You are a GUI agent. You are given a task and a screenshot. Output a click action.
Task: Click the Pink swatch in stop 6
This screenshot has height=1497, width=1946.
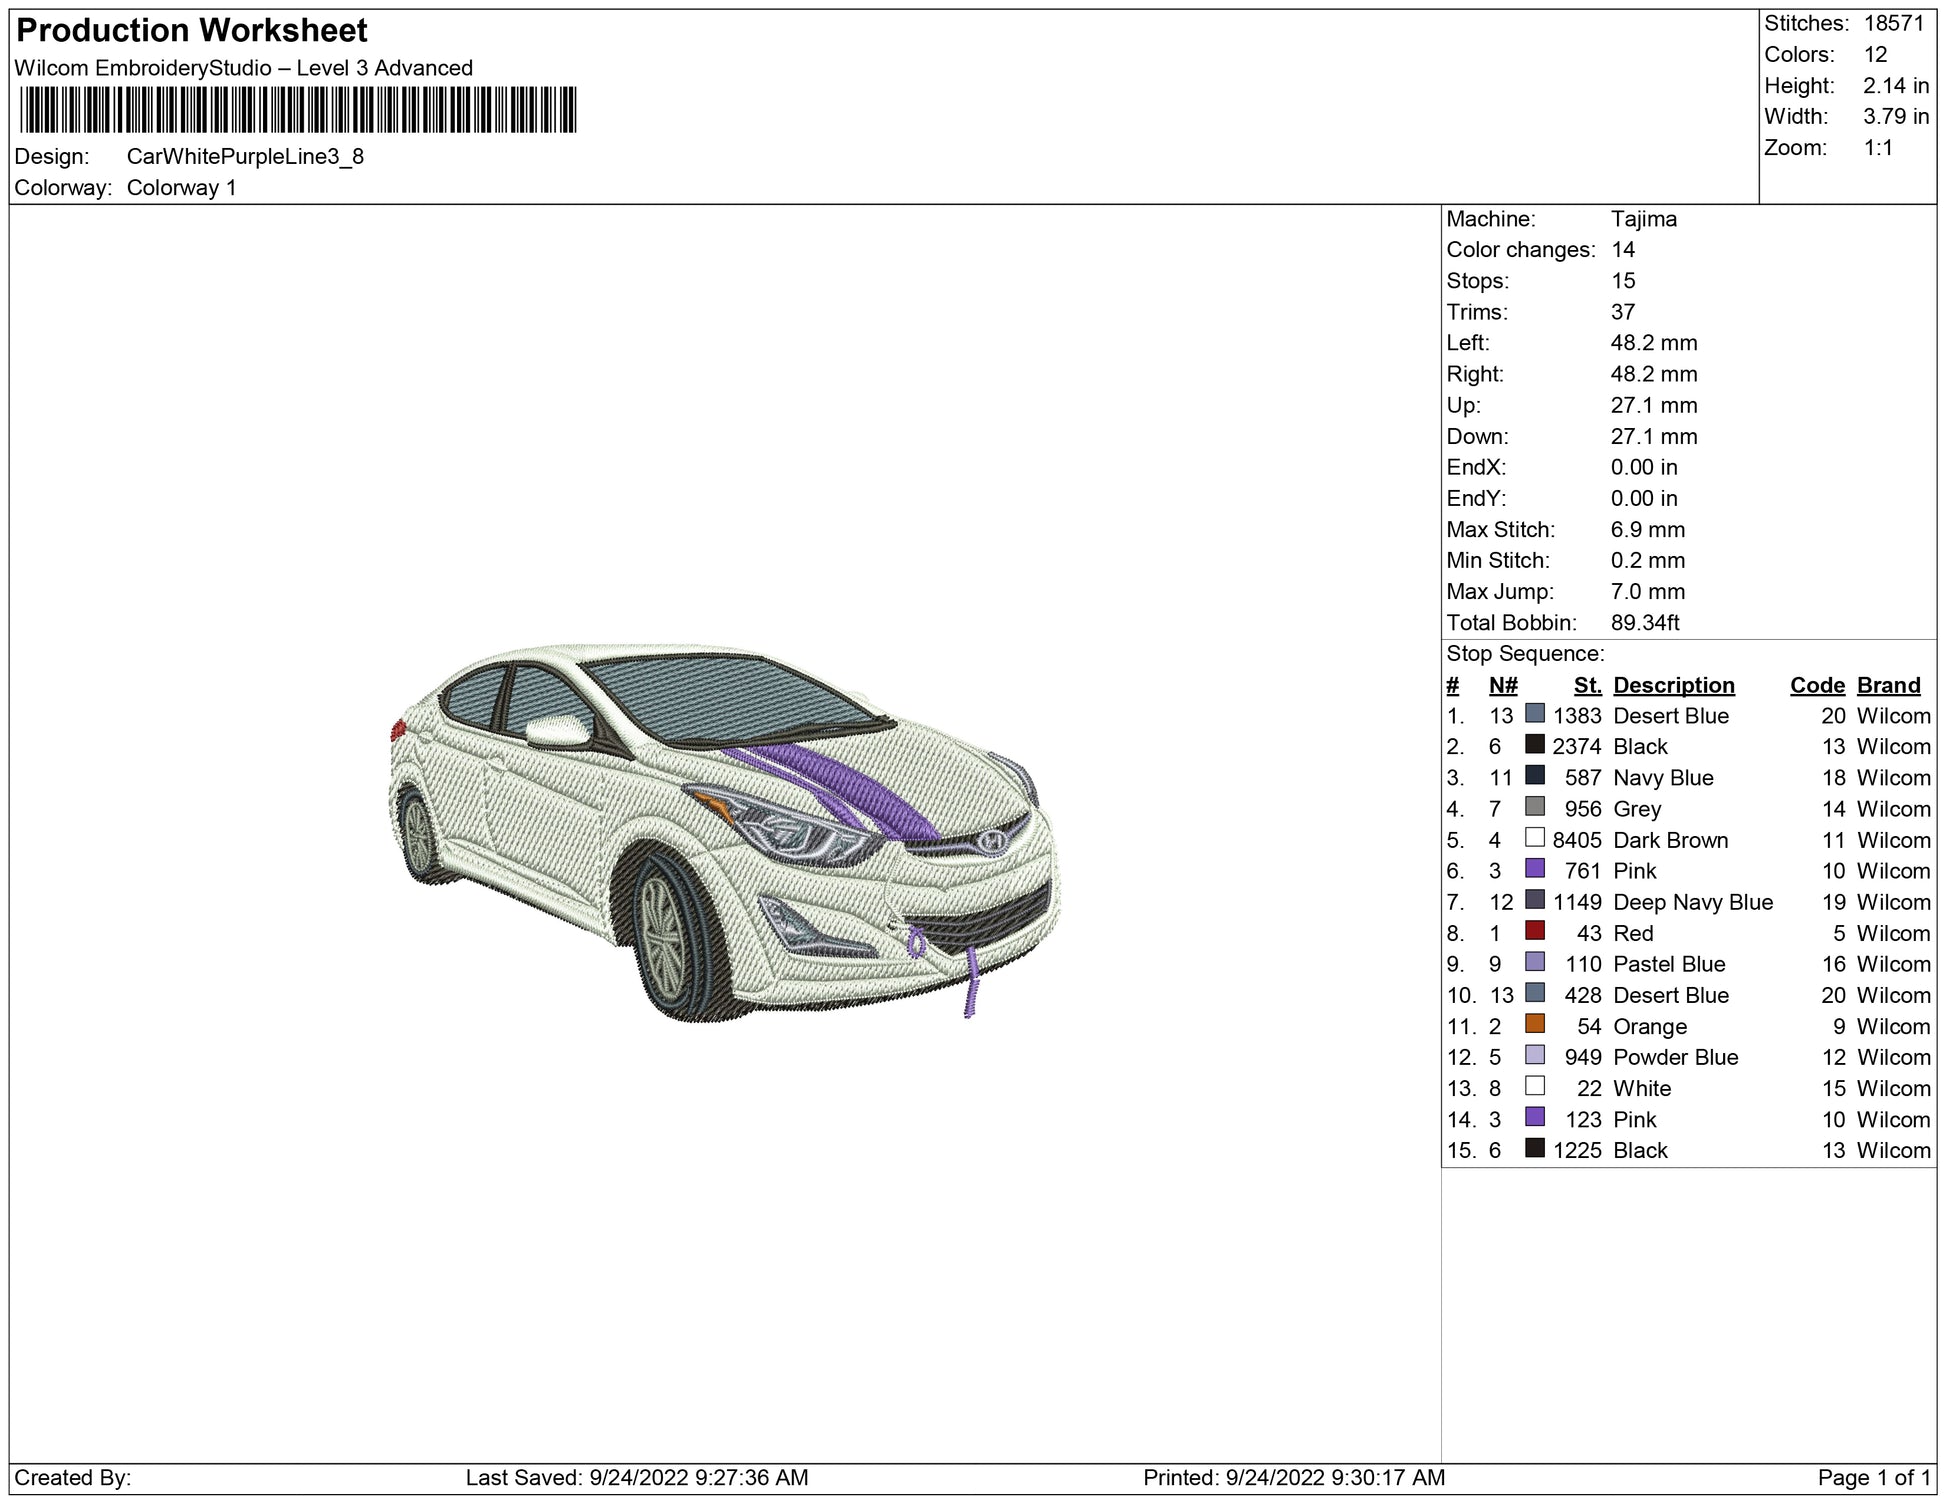(x=1534, y=869)
